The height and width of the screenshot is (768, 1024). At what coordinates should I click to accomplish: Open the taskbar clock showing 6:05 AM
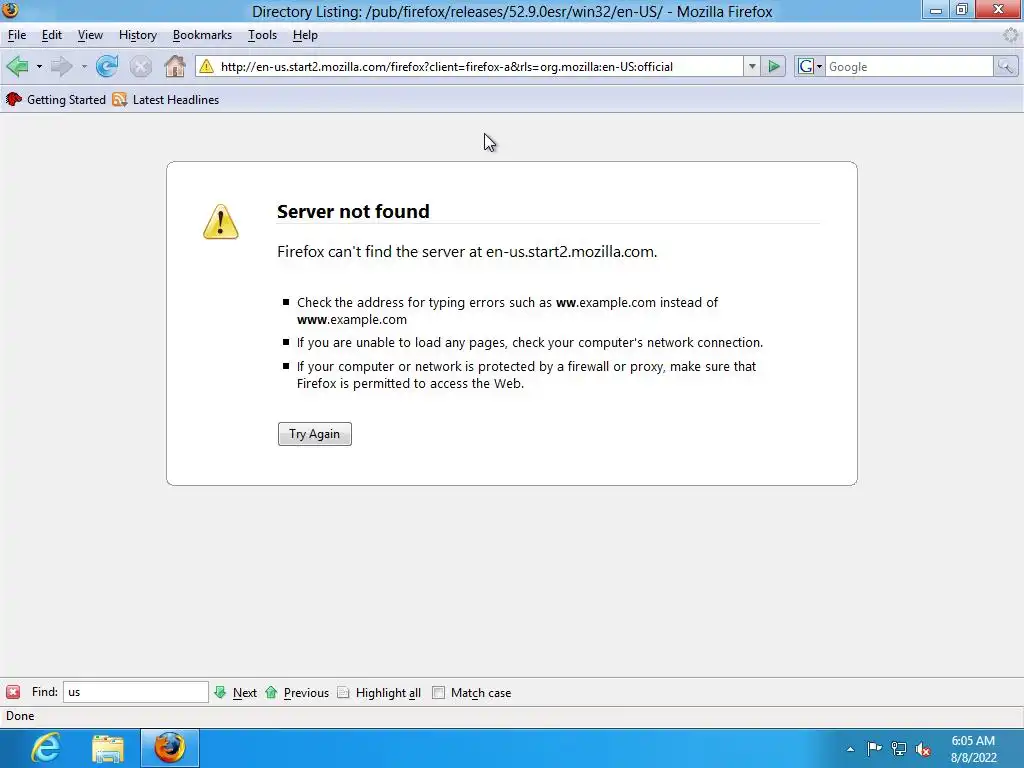click(973, 749)
